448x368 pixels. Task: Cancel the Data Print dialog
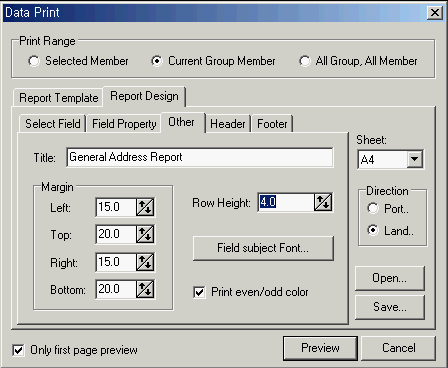pyautogui.click(x=399, y=348)
